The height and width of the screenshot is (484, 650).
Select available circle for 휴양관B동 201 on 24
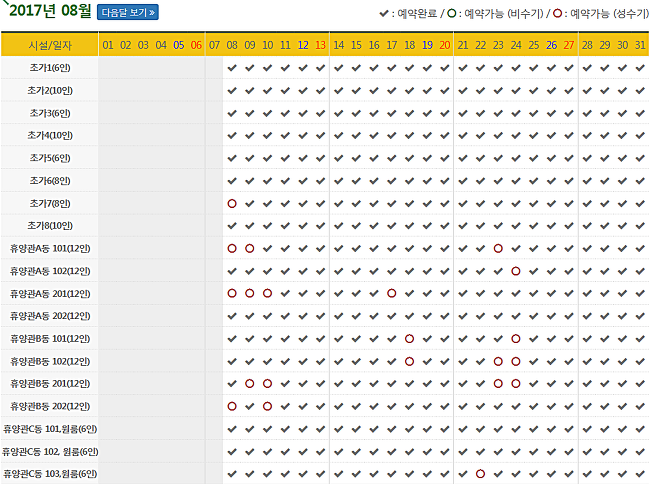[516, 383]
